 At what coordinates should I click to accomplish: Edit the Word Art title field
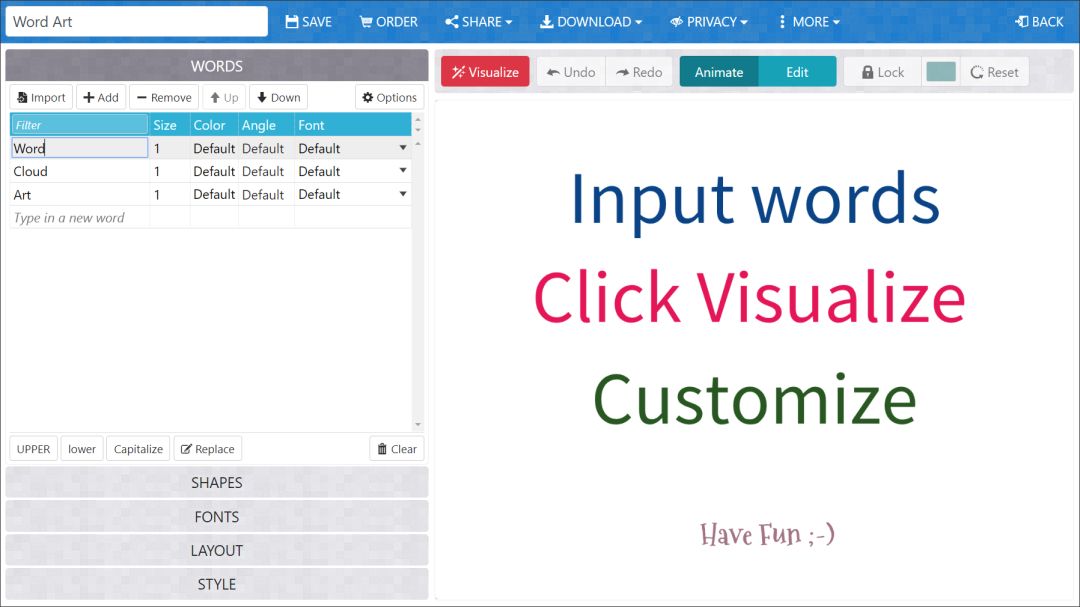tap(136, 21)
